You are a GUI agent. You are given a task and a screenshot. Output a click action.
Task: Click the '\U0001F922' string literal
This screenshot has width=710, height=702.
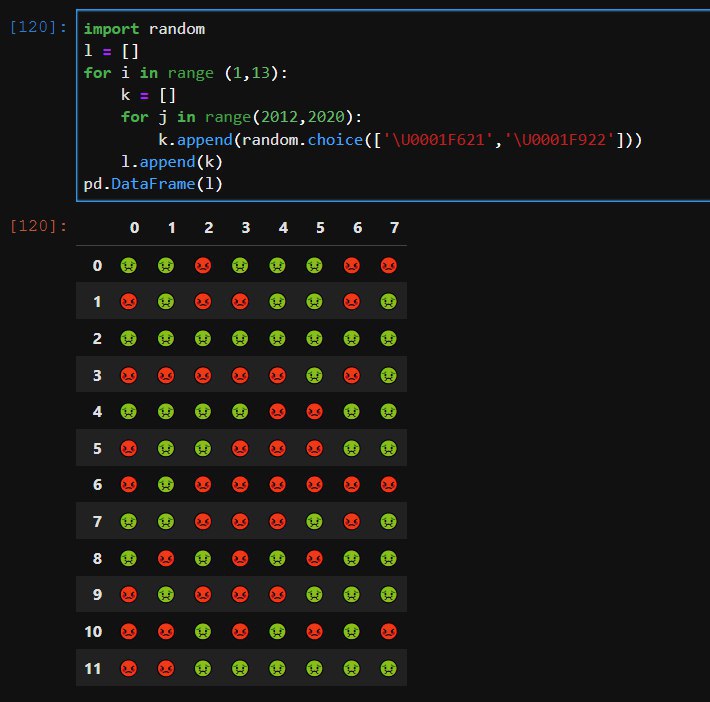(x=560, y=140)
